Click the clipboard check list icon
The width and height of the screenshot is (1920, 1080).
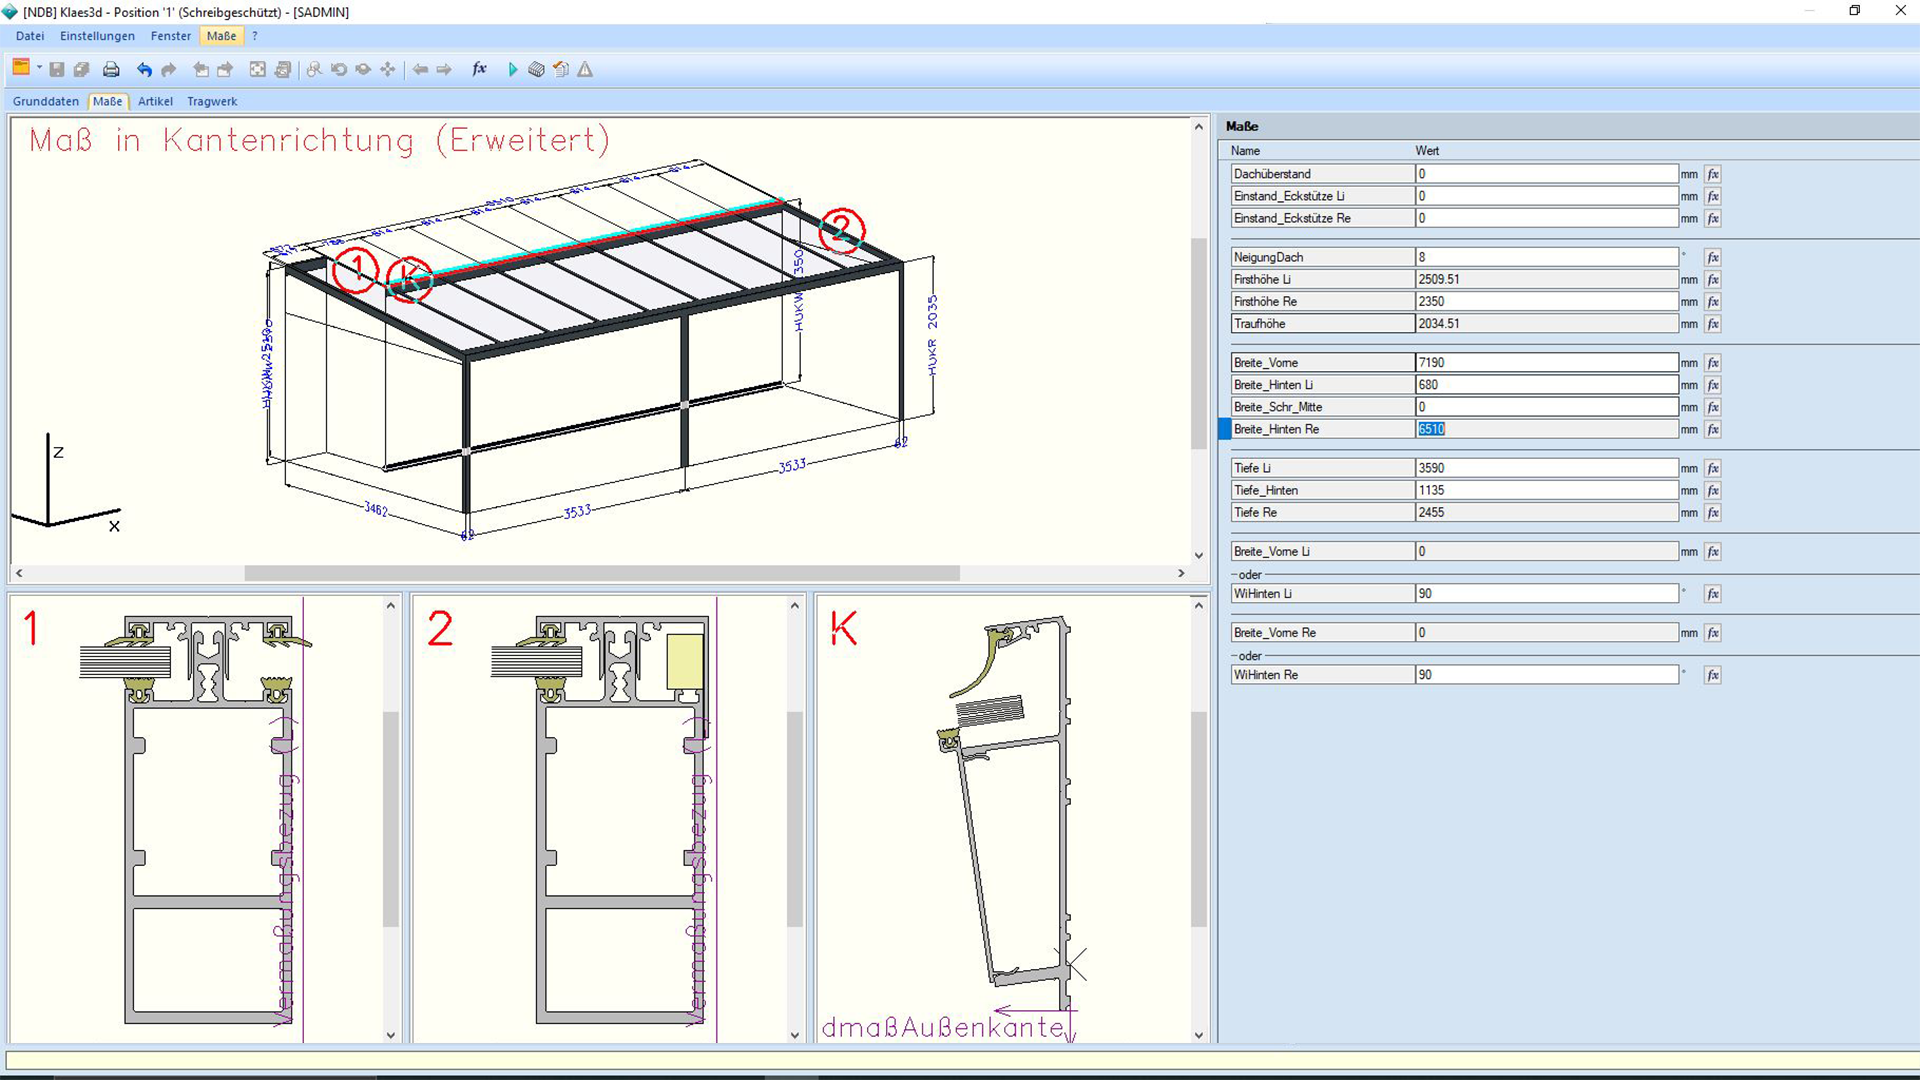561,69
